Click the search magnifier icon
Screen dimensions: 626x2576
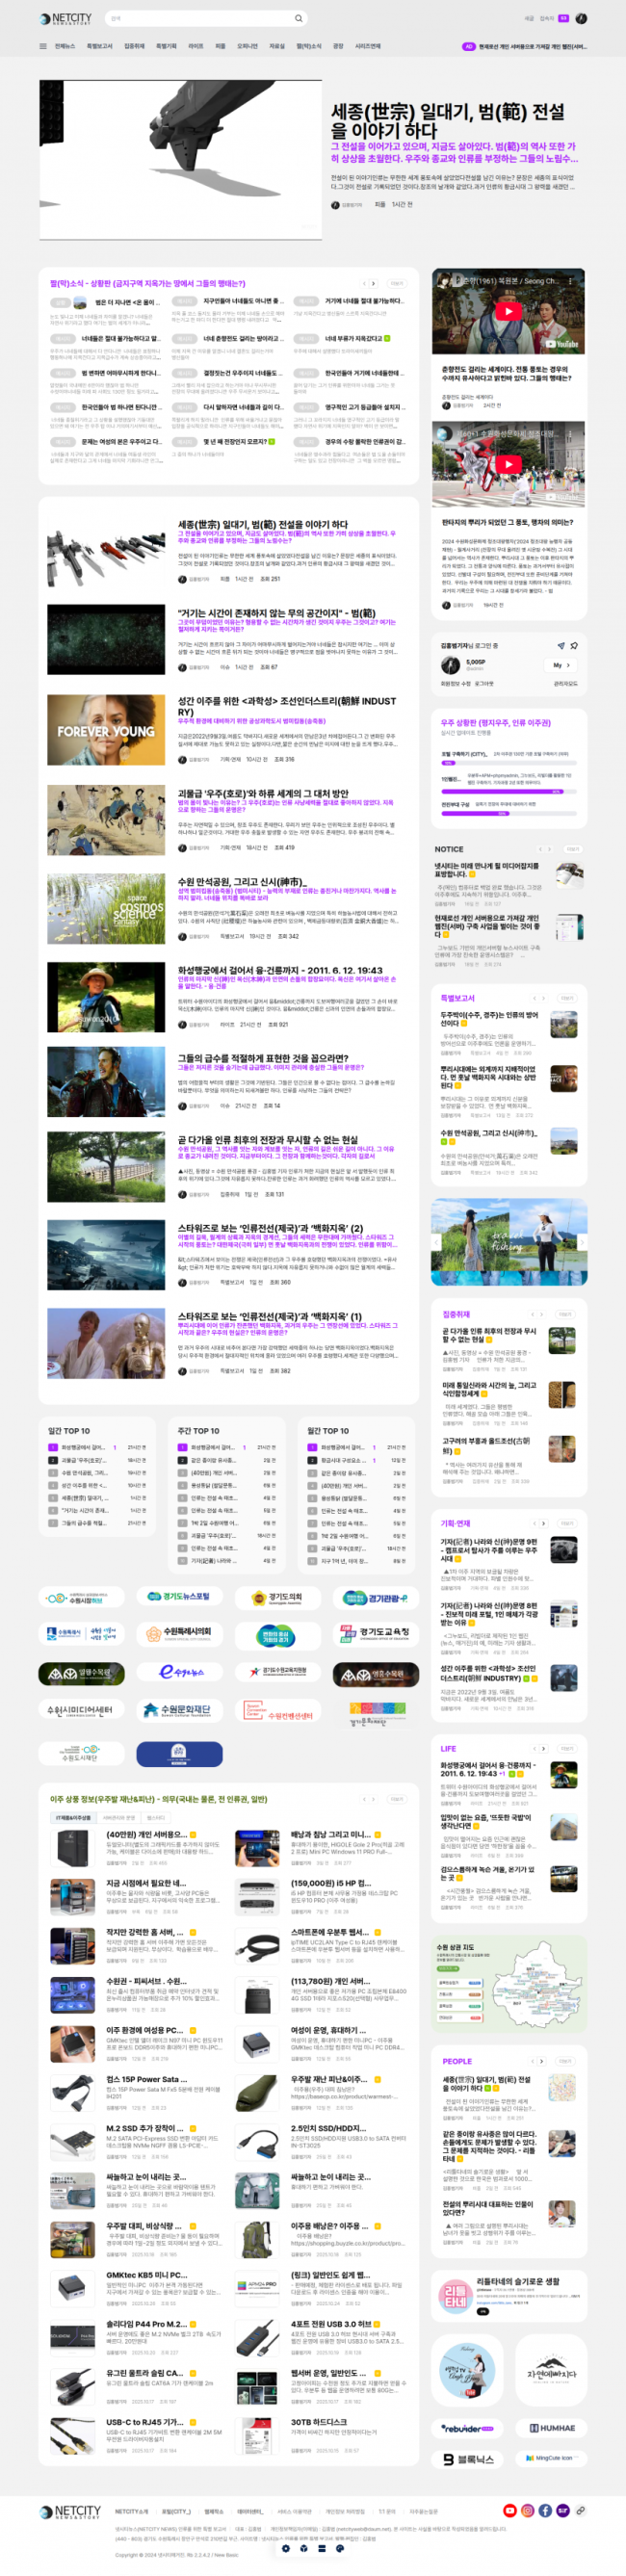click(x=298, y=18)
